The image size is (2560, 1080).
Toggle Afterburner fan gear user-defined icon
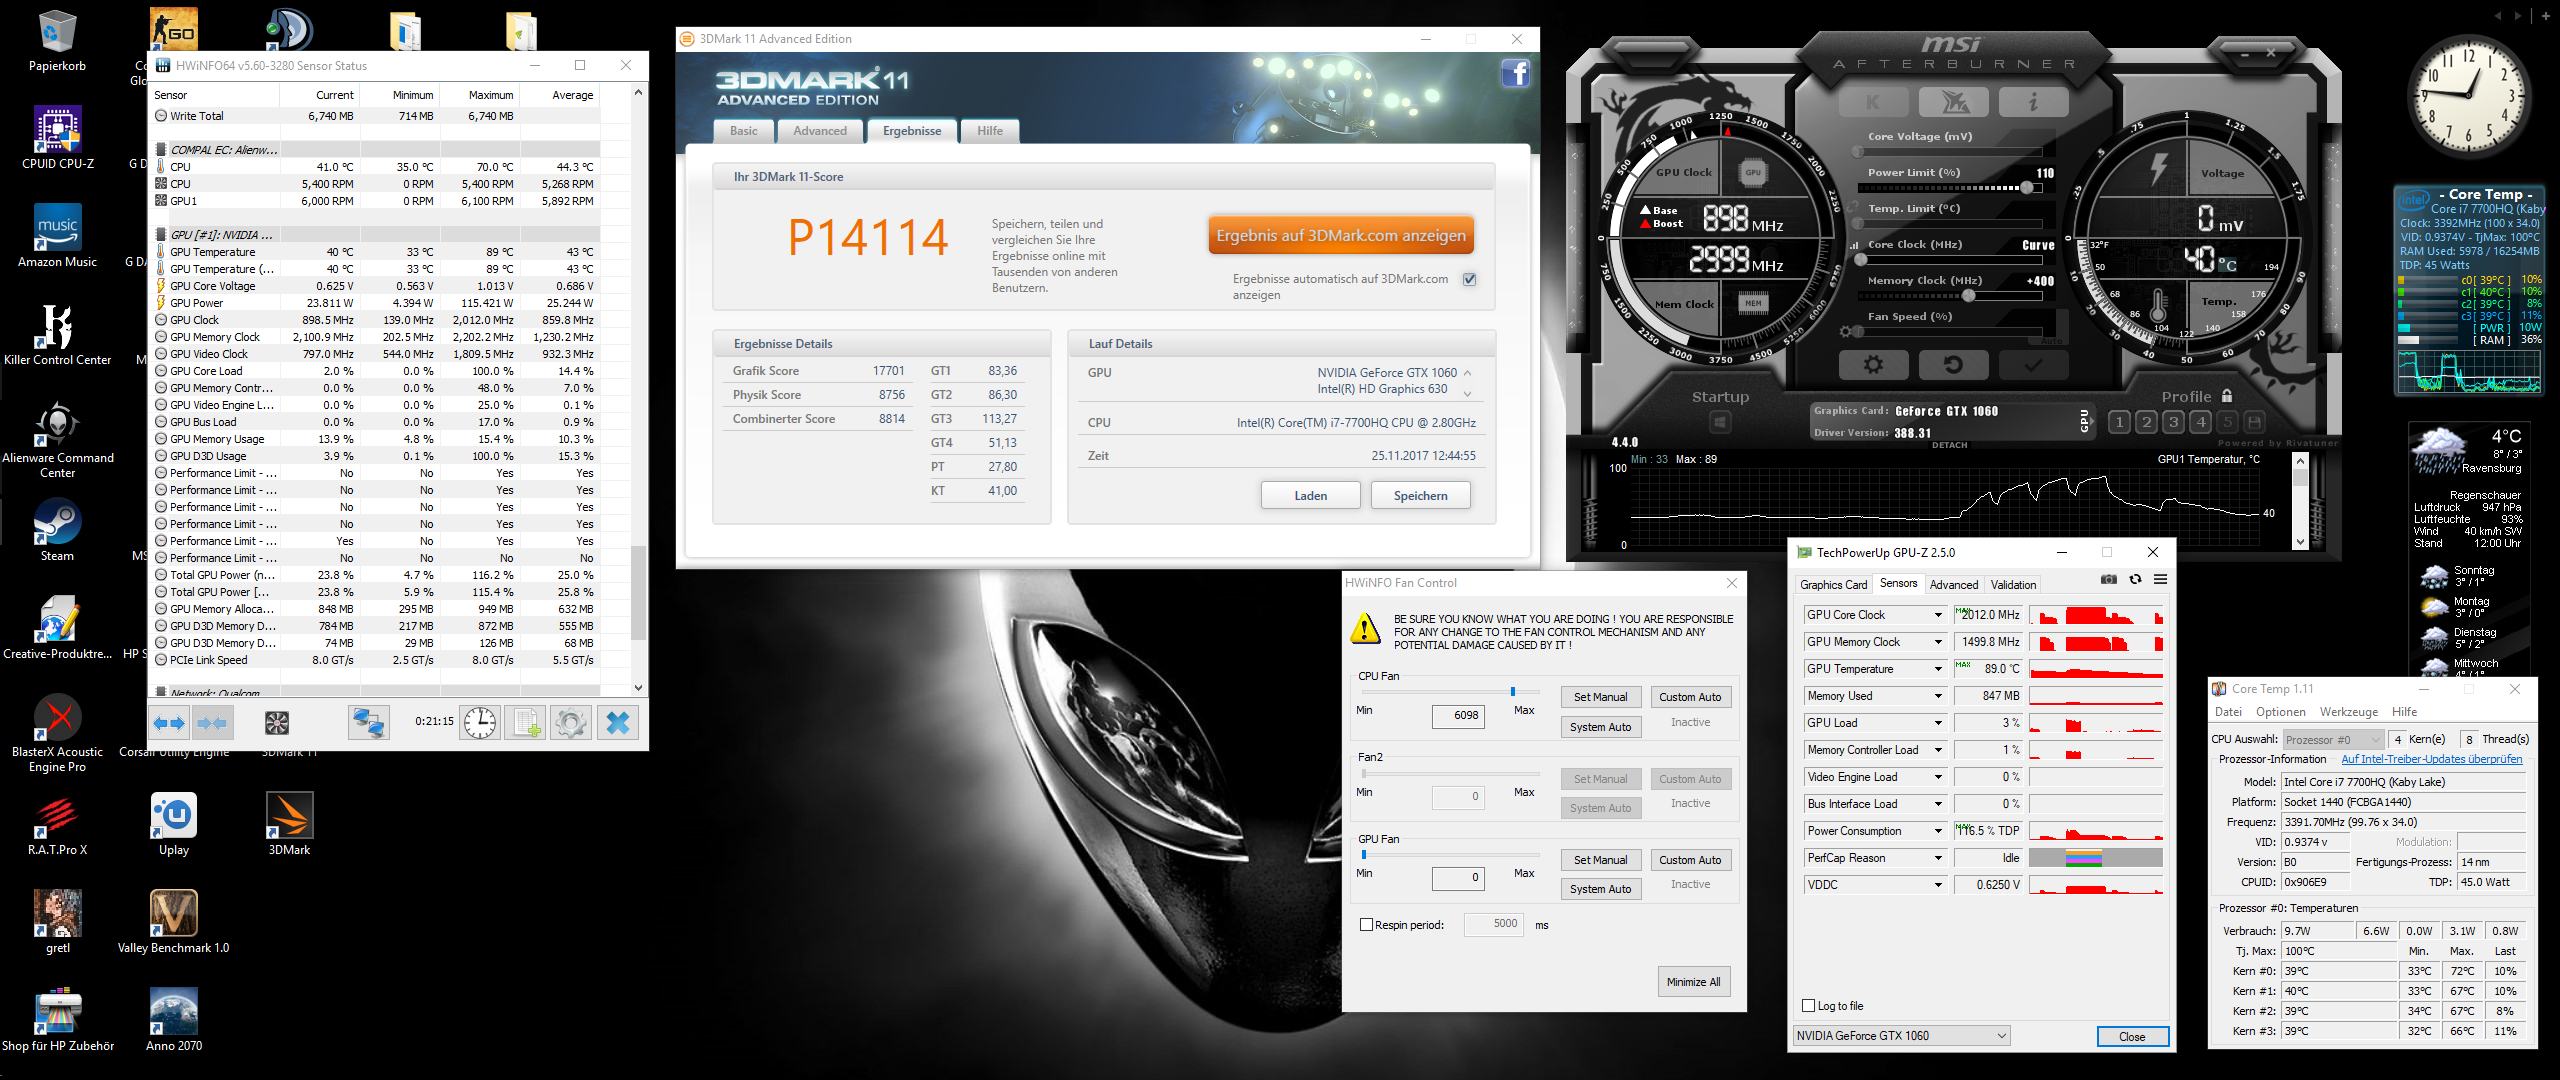[x=1846, y=331]
